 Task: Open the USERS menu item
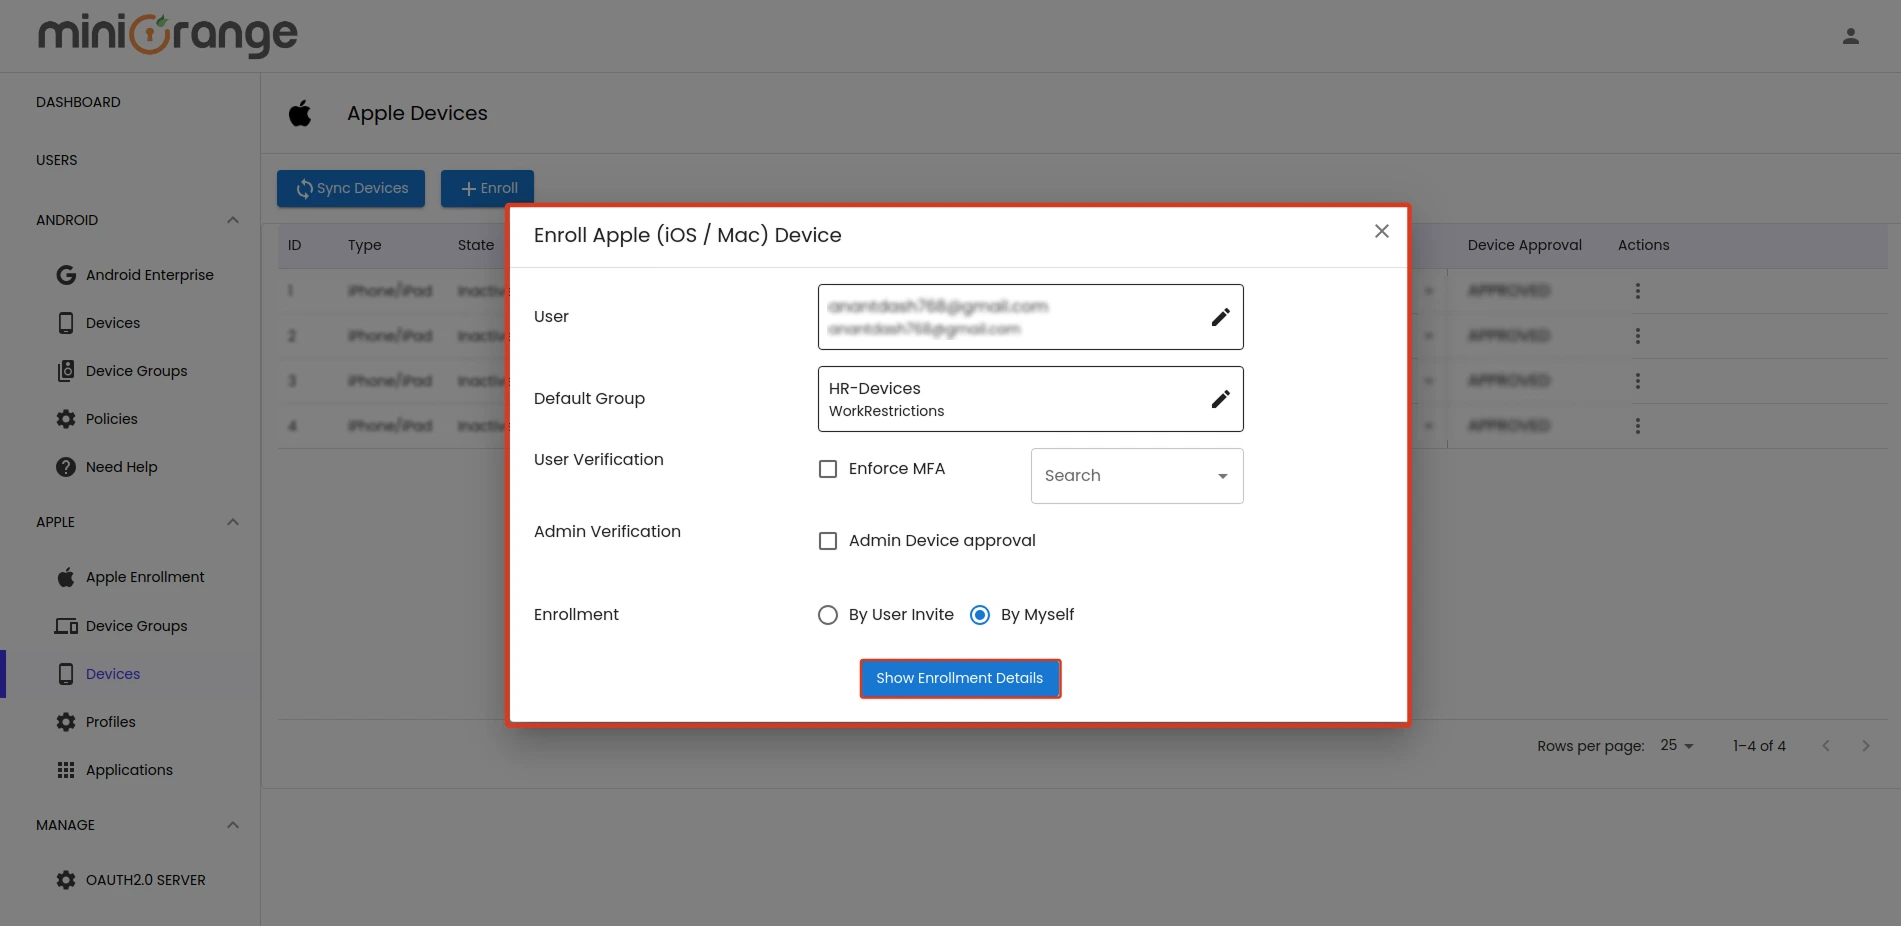click(57, 160)
